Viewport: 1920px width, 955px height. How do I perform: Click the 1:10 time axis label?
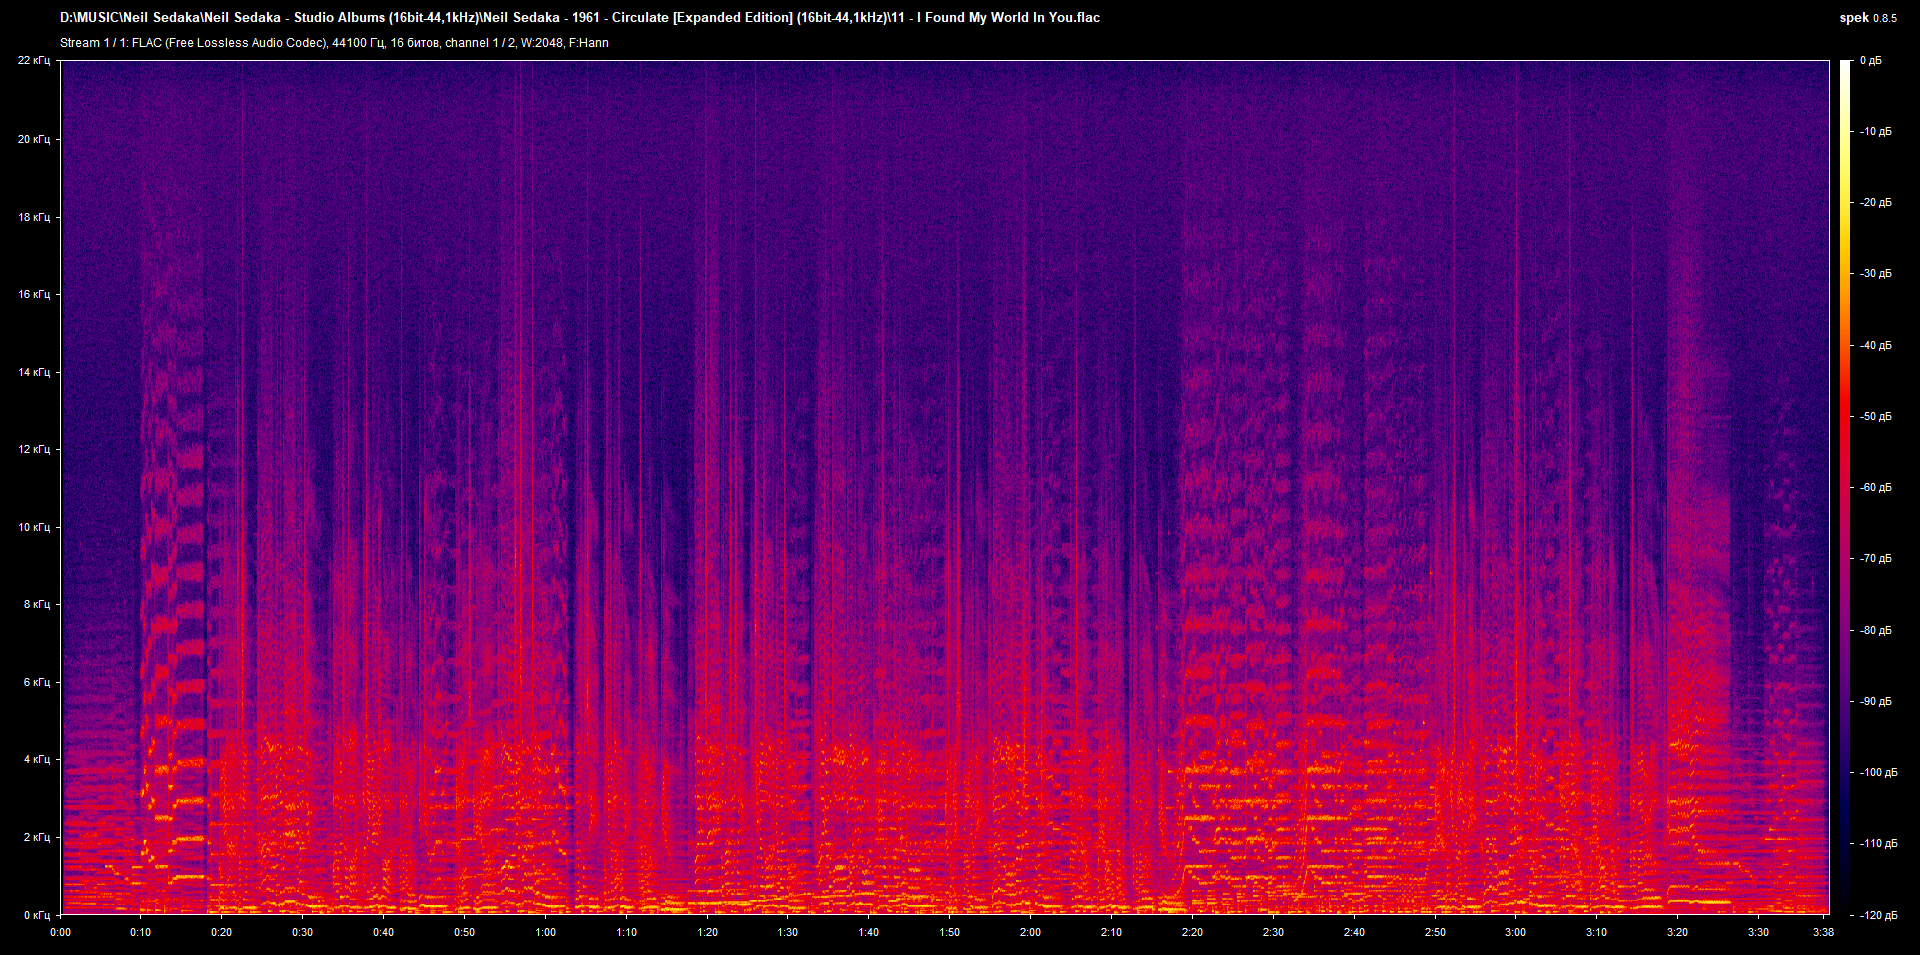tap(626, 932)
